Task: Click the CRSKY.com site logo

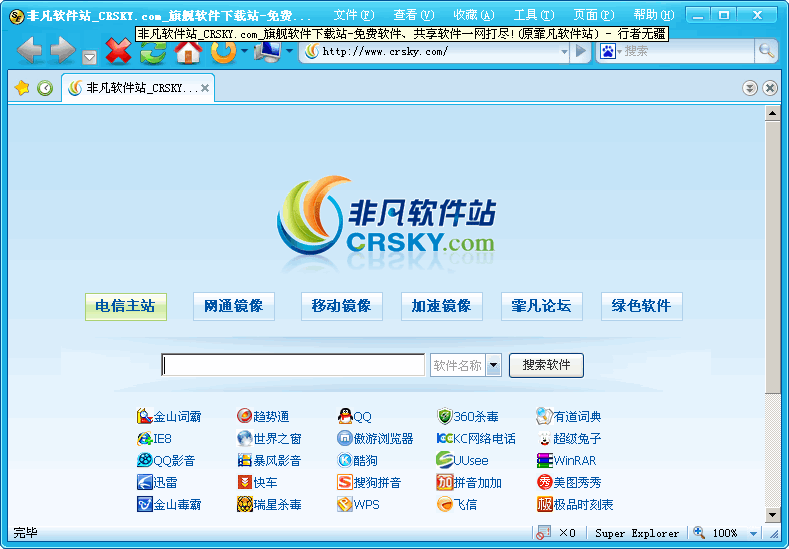Action: (386, 215)
